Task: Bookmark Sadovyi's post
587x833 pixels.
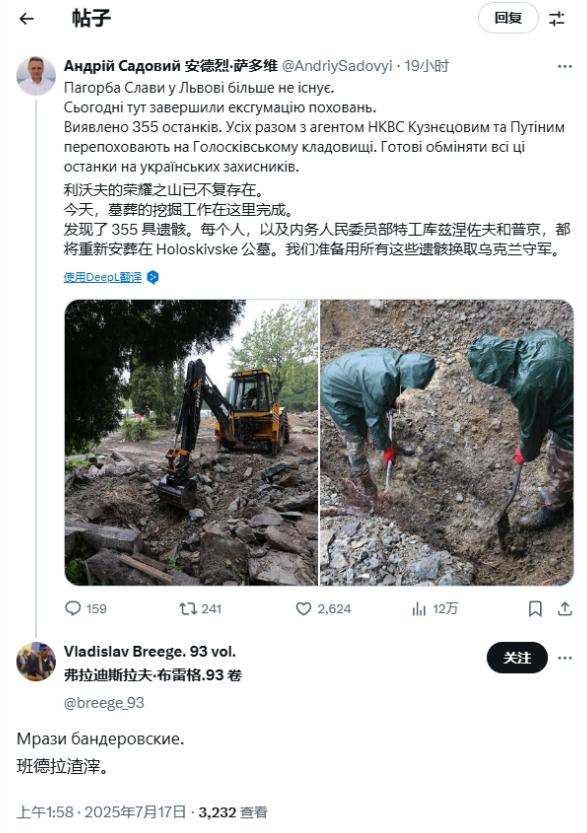Action: [x=535, y=609]
